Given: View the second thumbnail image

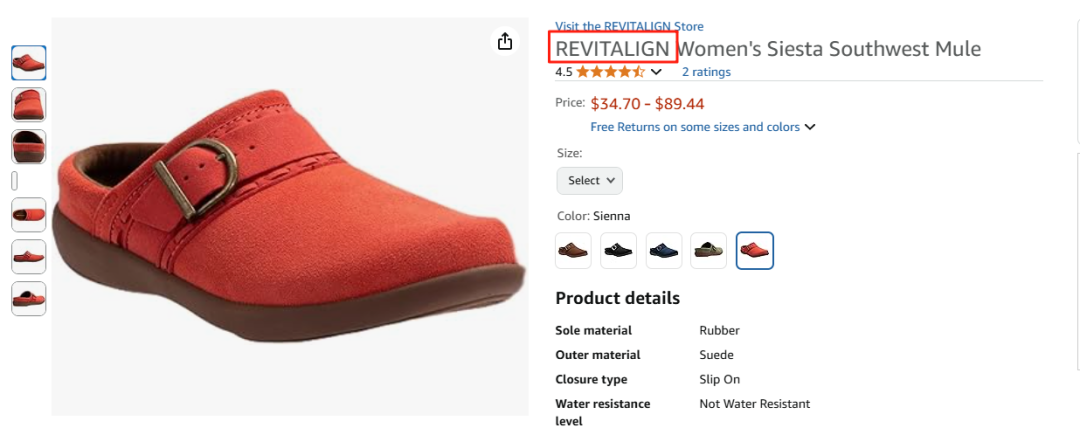Looking at the screenshot, I should (x=28, y=104).
